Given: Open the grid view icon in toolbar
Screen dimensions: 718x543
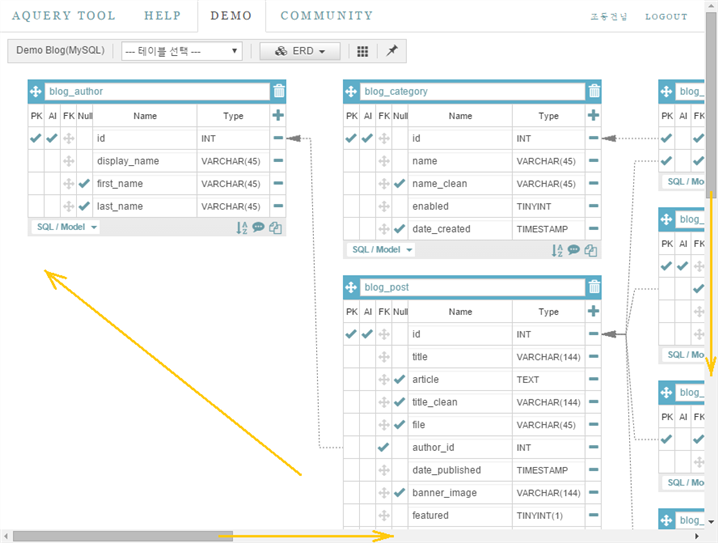Looking at the screenshot, I should [x=362, y=51].
